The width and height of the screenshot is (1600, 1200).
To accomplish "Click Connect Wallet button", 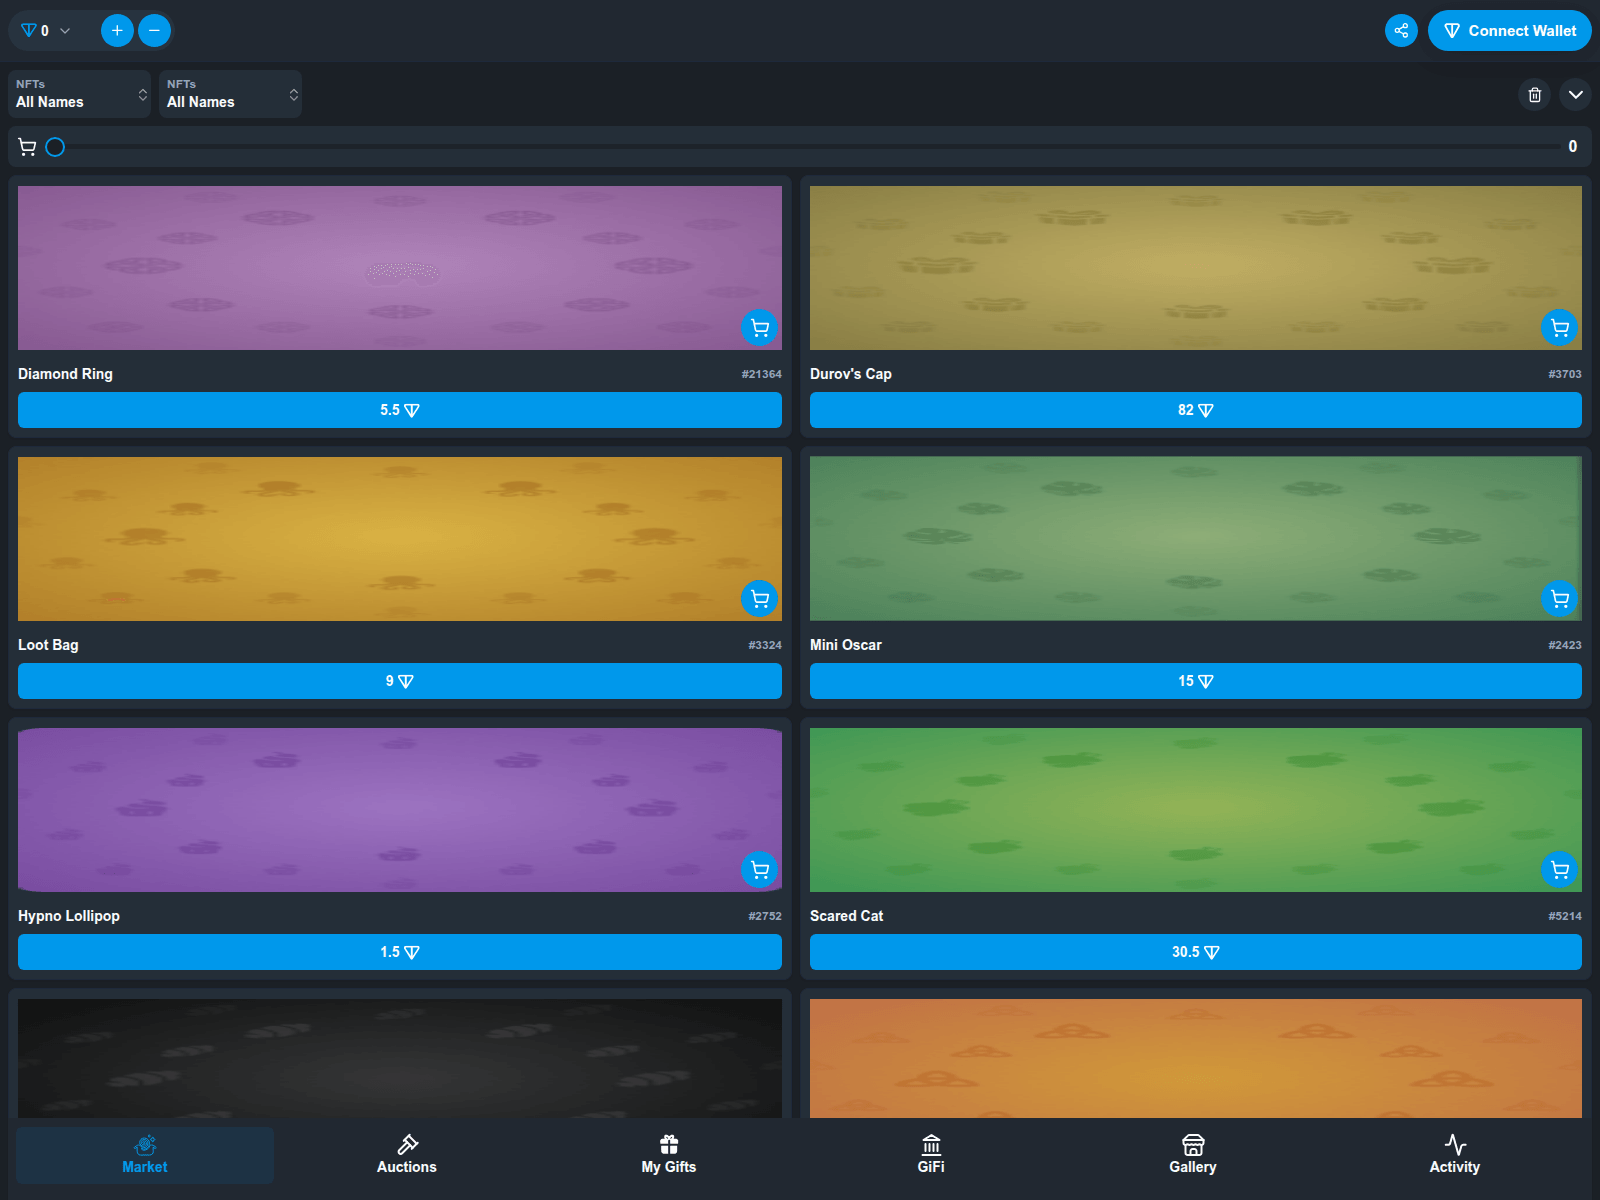I will pyautogui.click(x=1509, y=31).
